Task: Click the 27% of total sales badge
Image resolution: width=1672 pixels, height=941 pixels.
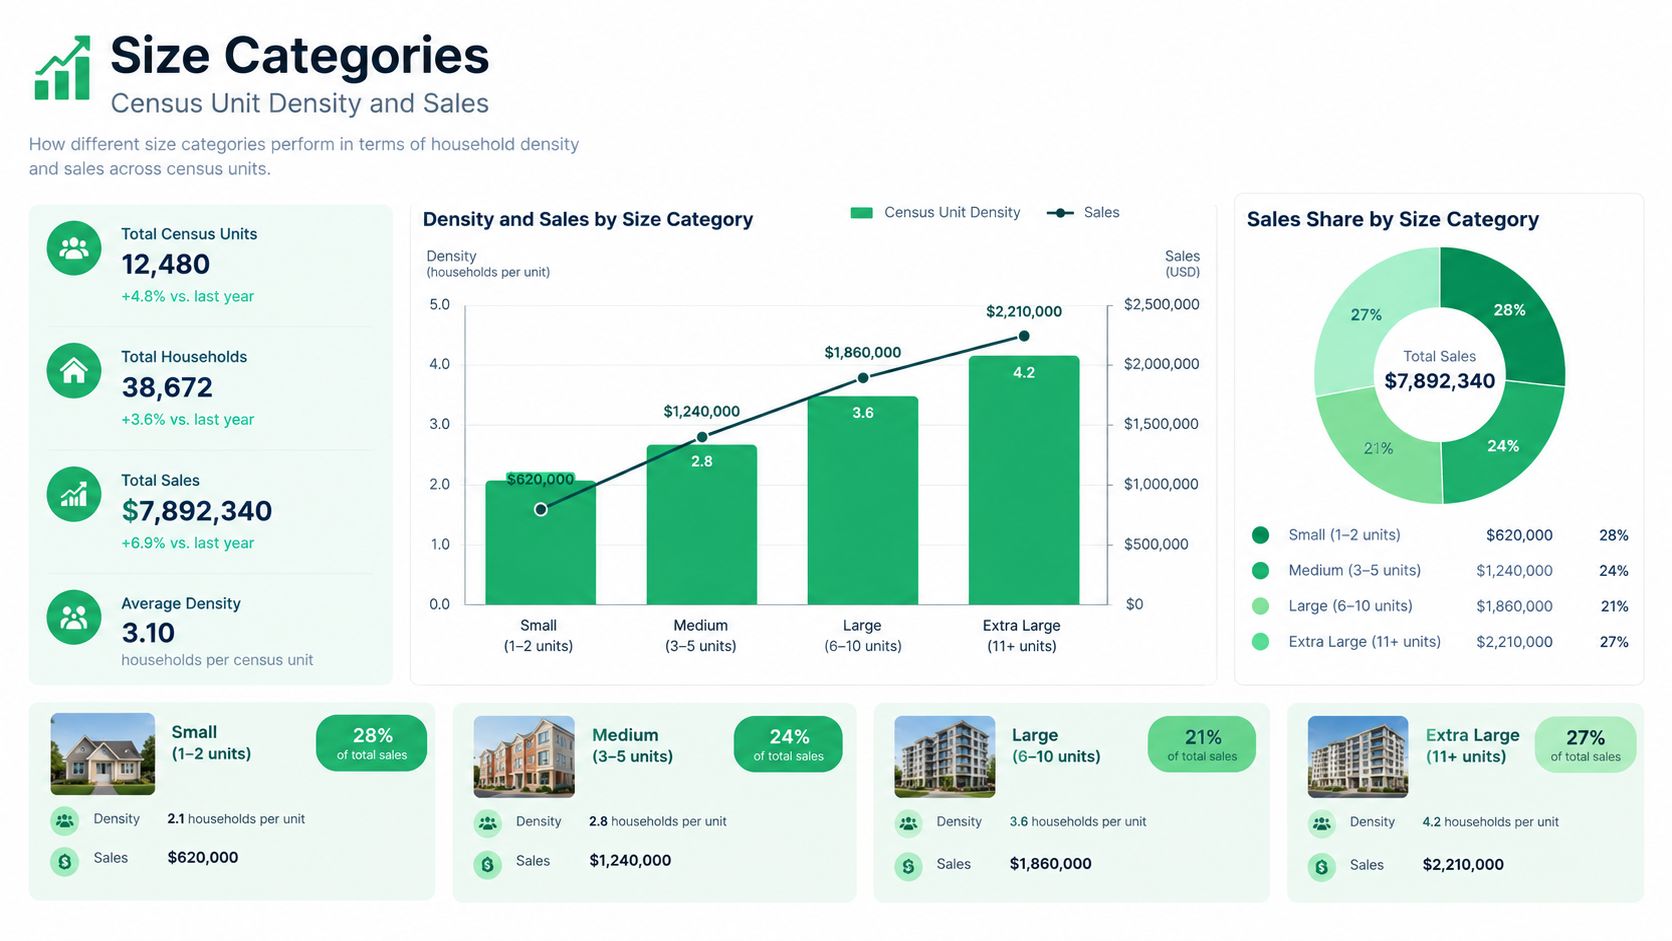Action: (1586, 744)
